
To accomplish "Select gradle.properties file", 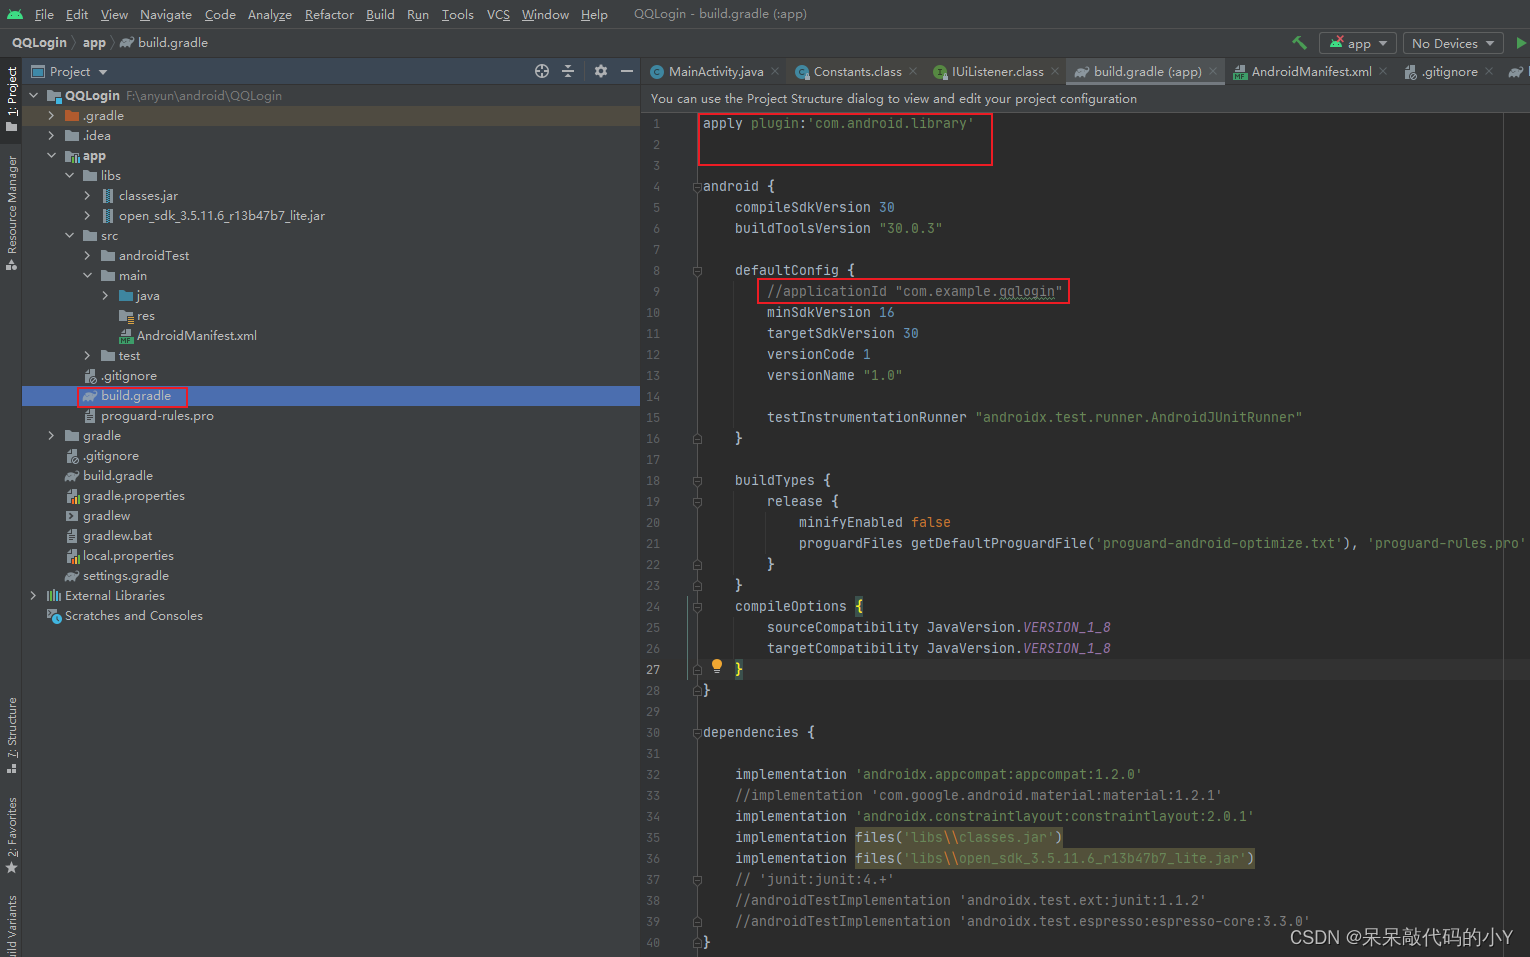I will point(133,496).
